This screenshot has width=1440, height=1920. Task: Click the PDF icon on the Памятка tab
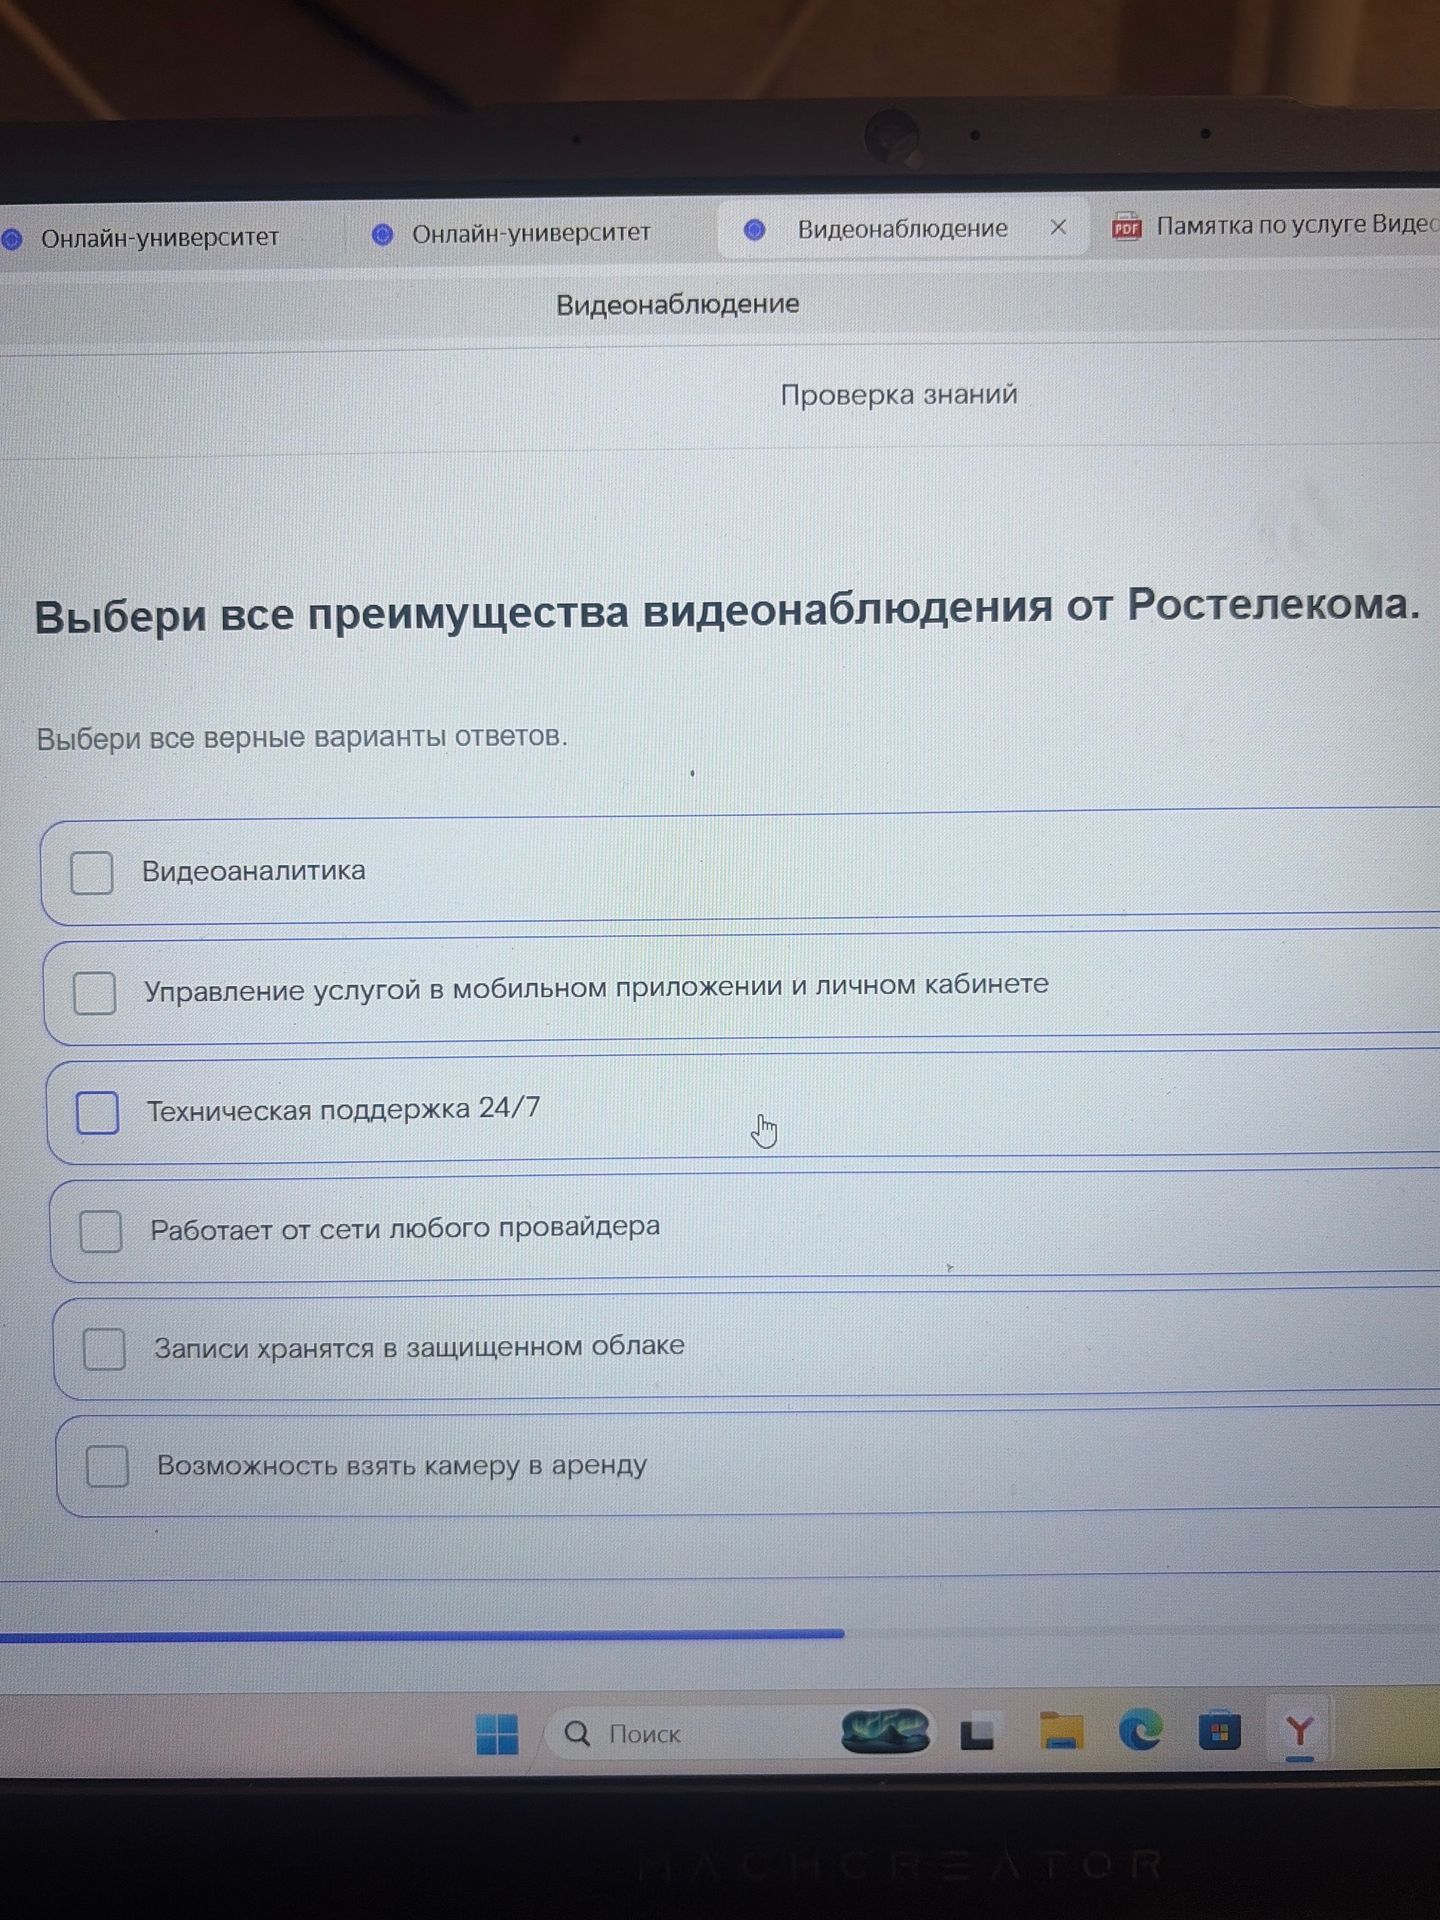1126,227
